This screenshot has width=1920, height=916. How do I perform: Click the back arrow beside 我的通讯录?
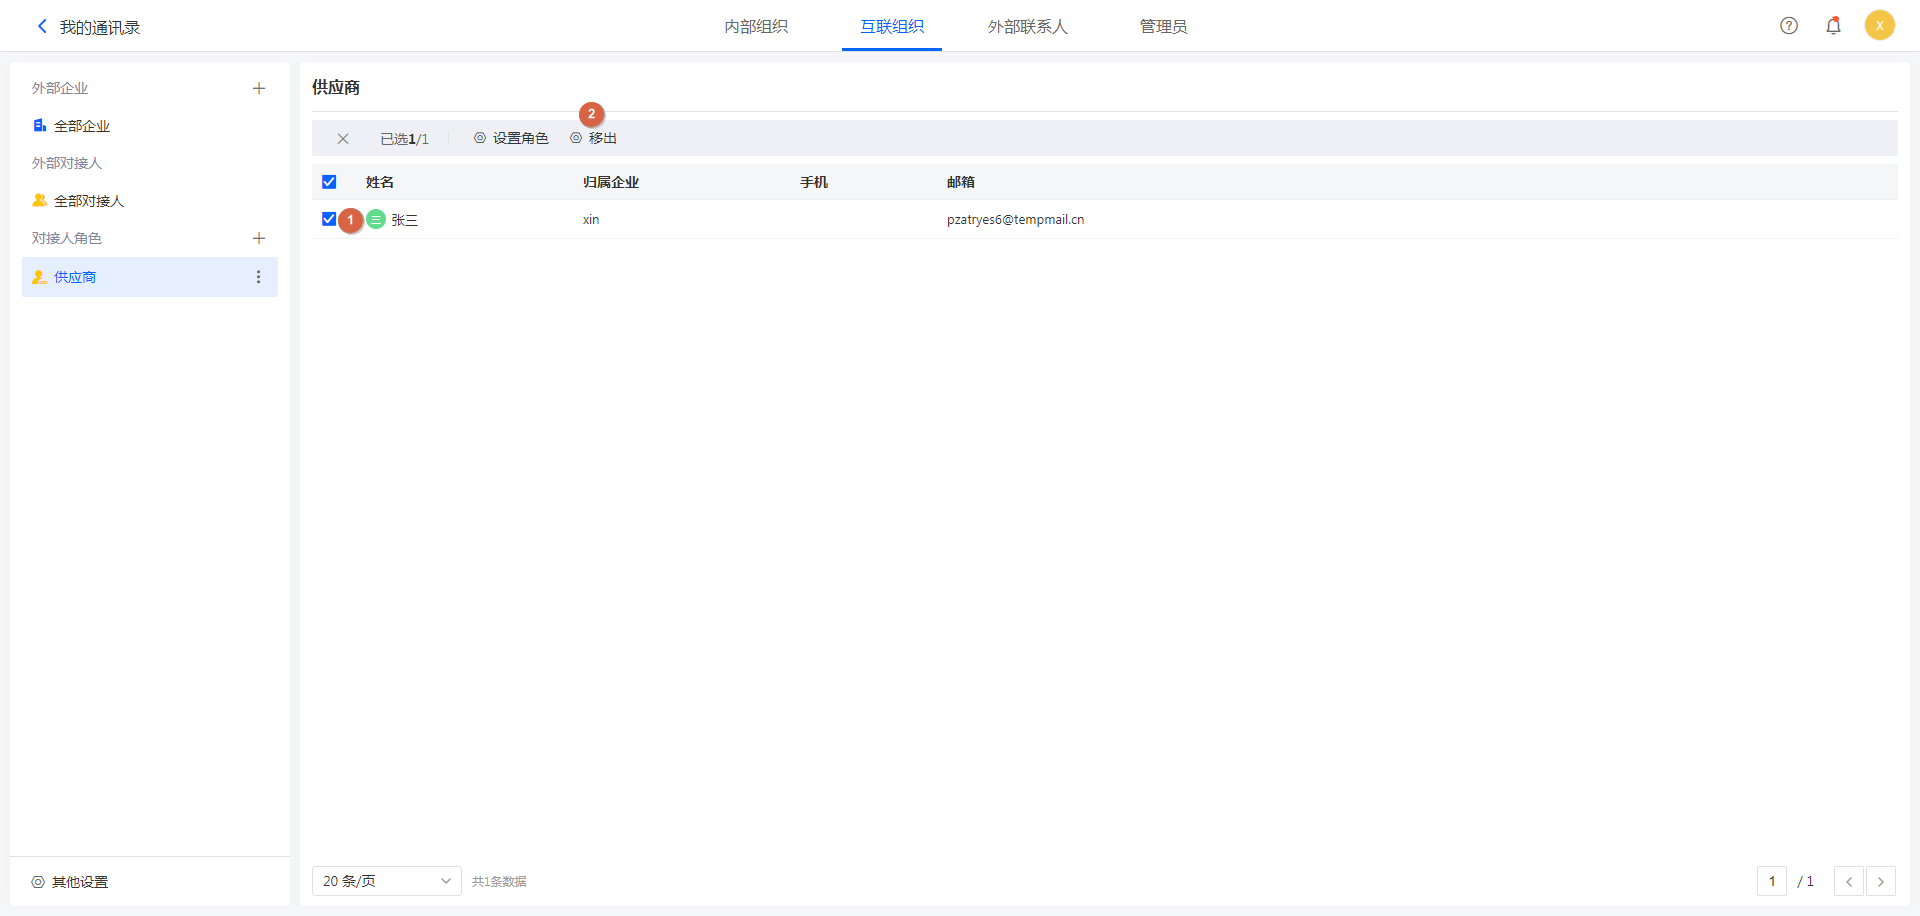(42, 27)
